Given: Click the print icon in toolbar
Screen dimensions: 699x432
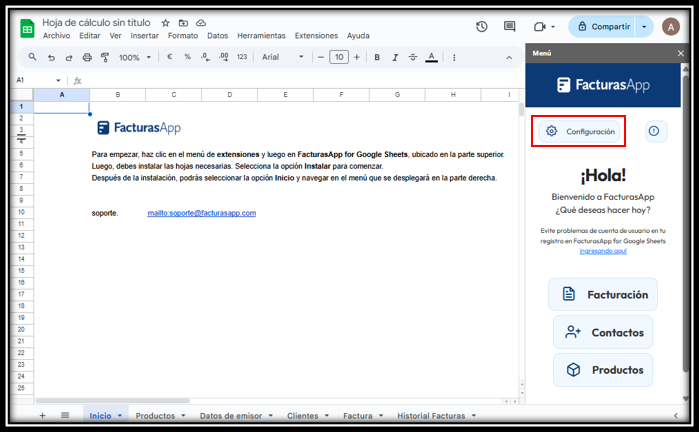Looking at the screenshot, I should [x=86, y=58].
